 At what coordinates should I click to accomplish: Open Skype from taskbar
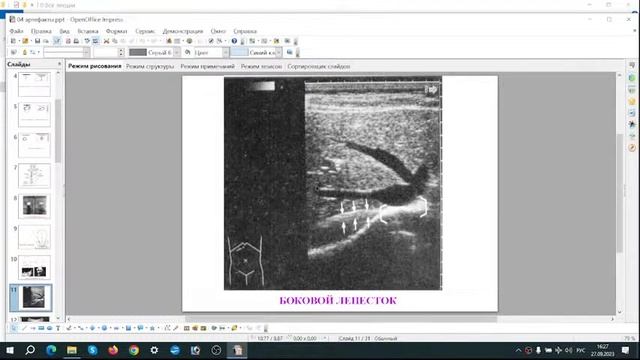coord(93,350)
